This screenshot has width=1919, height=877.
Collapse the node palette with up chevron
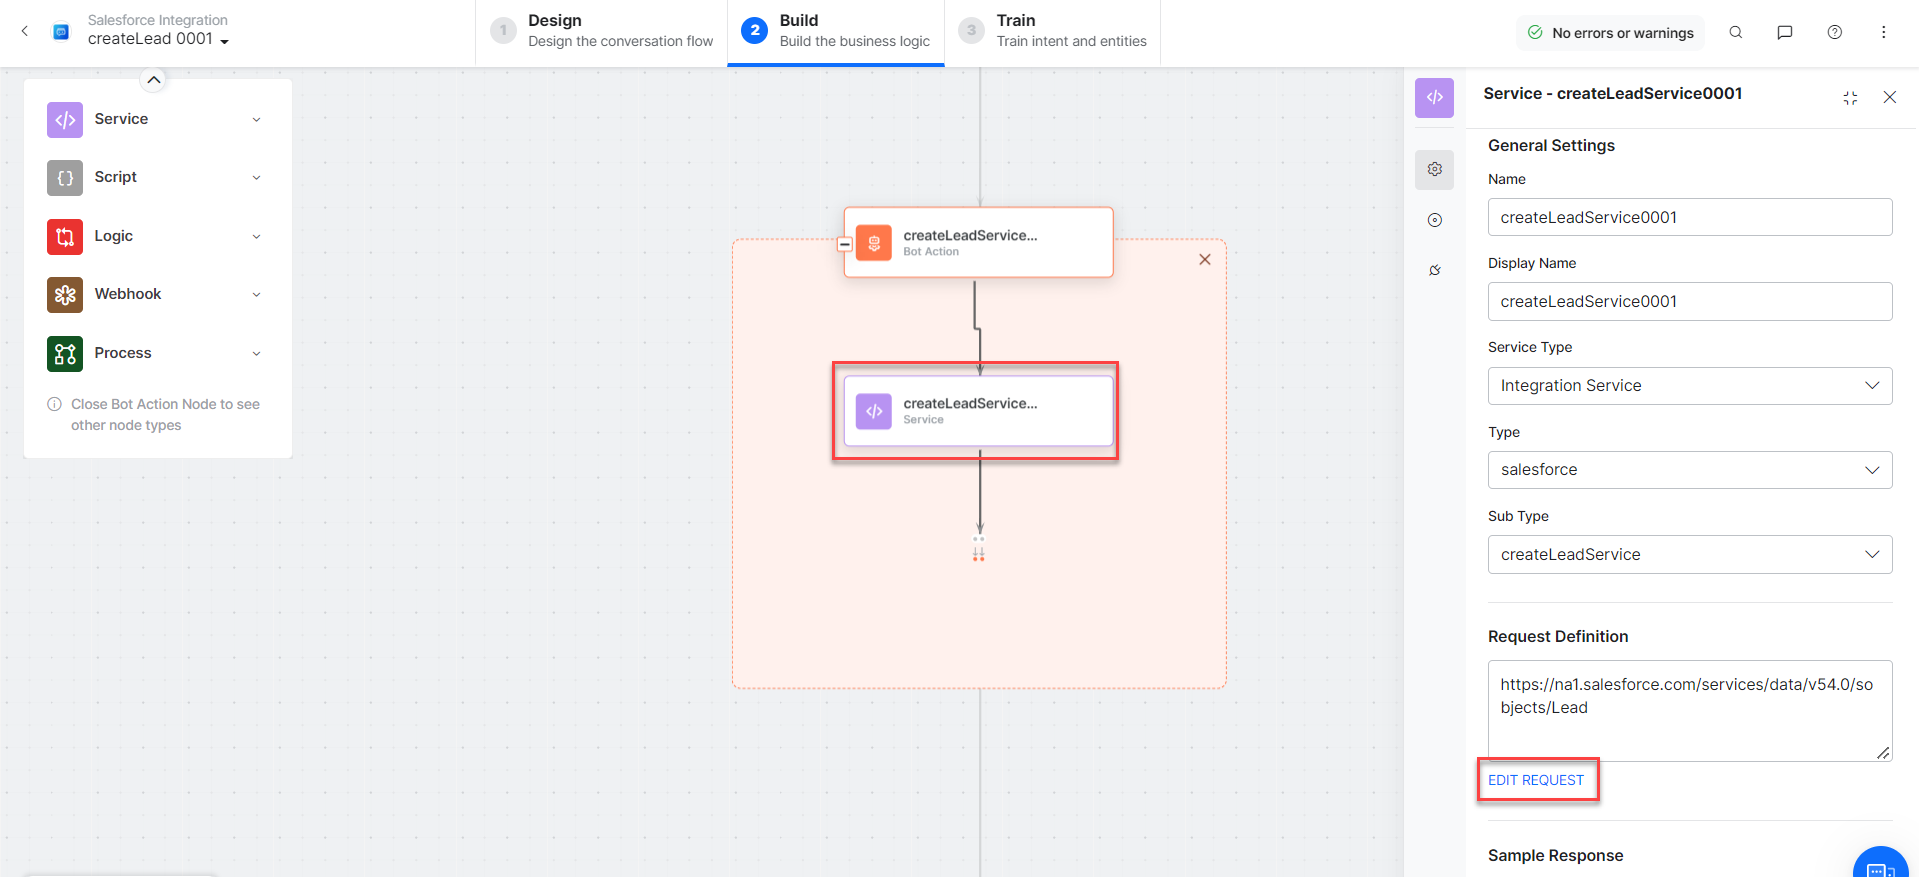154,80
